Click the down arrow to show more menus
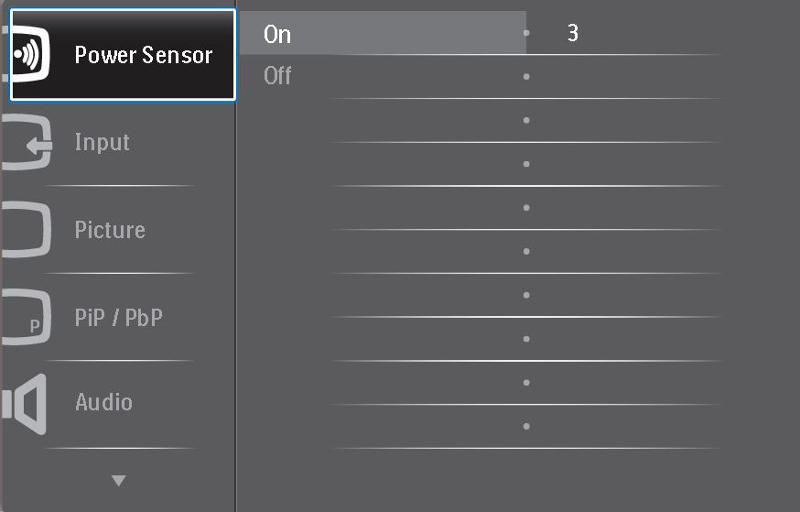The height and width of the screenshot is (512, 800). pos(119,480)
